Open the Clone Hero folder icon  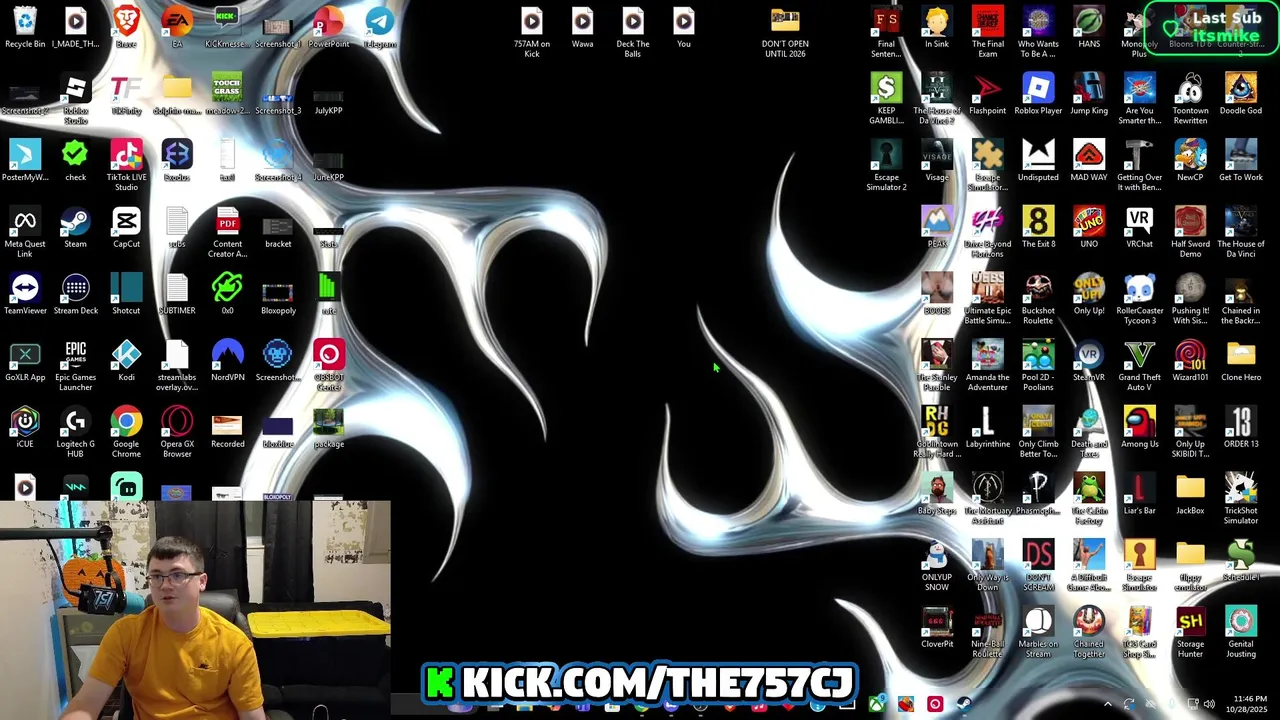click(x=1241, y=361)
